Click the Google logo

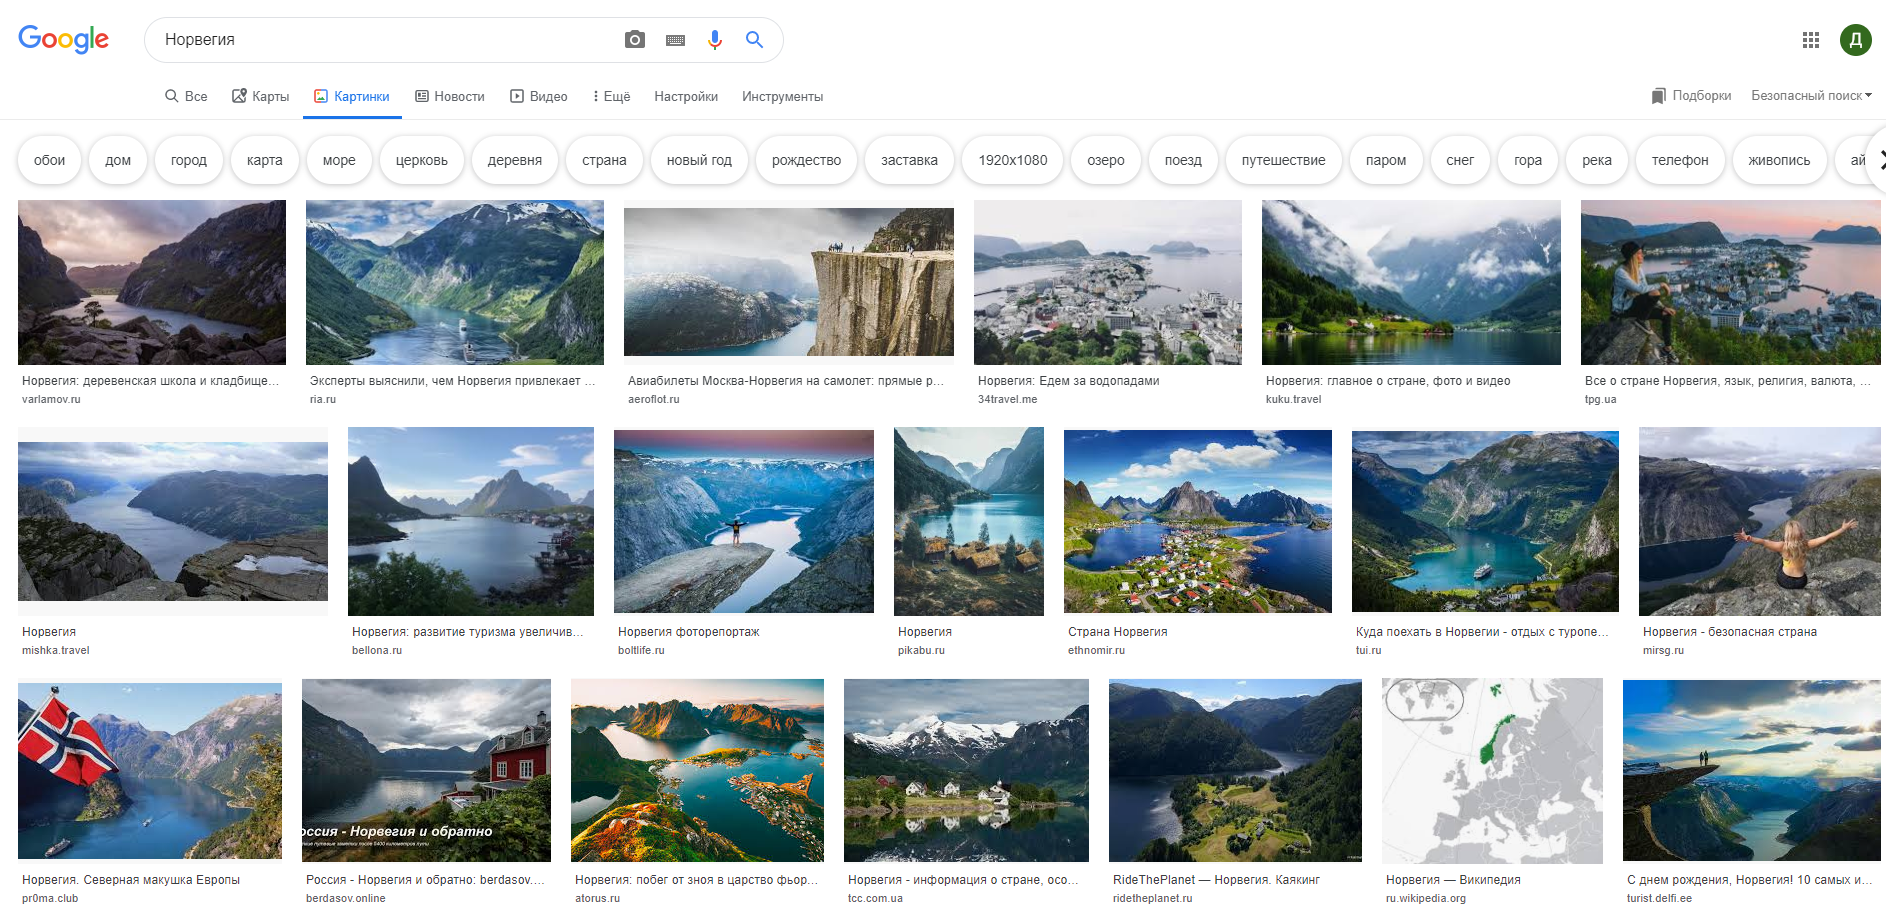[64, 39]
